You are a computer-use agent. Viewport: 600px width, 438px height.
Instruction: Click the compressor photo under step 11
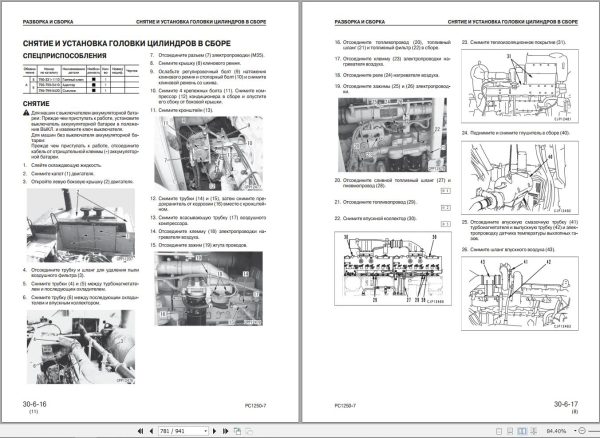tap(209, 153)
